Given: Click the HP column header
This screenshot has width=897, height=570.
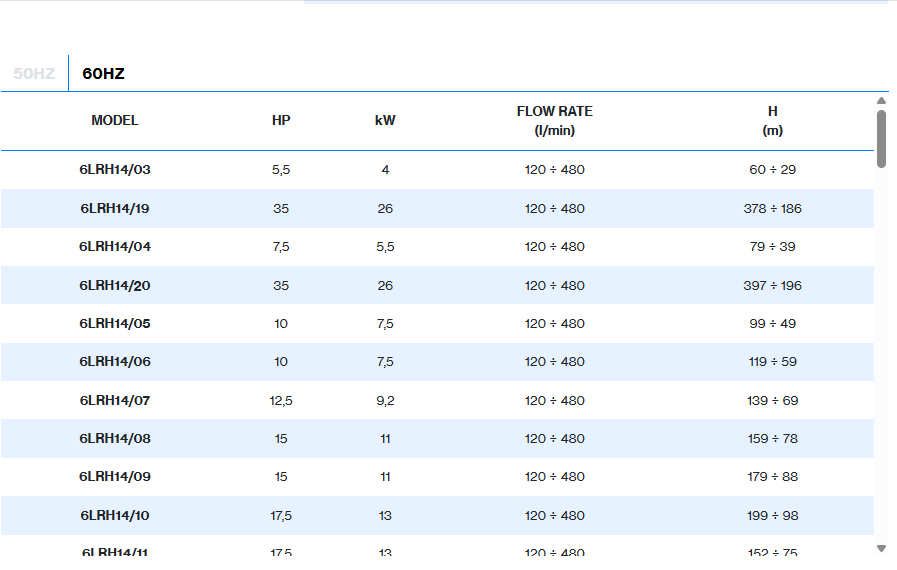Looking at the screenshot, I should [281, 121].
